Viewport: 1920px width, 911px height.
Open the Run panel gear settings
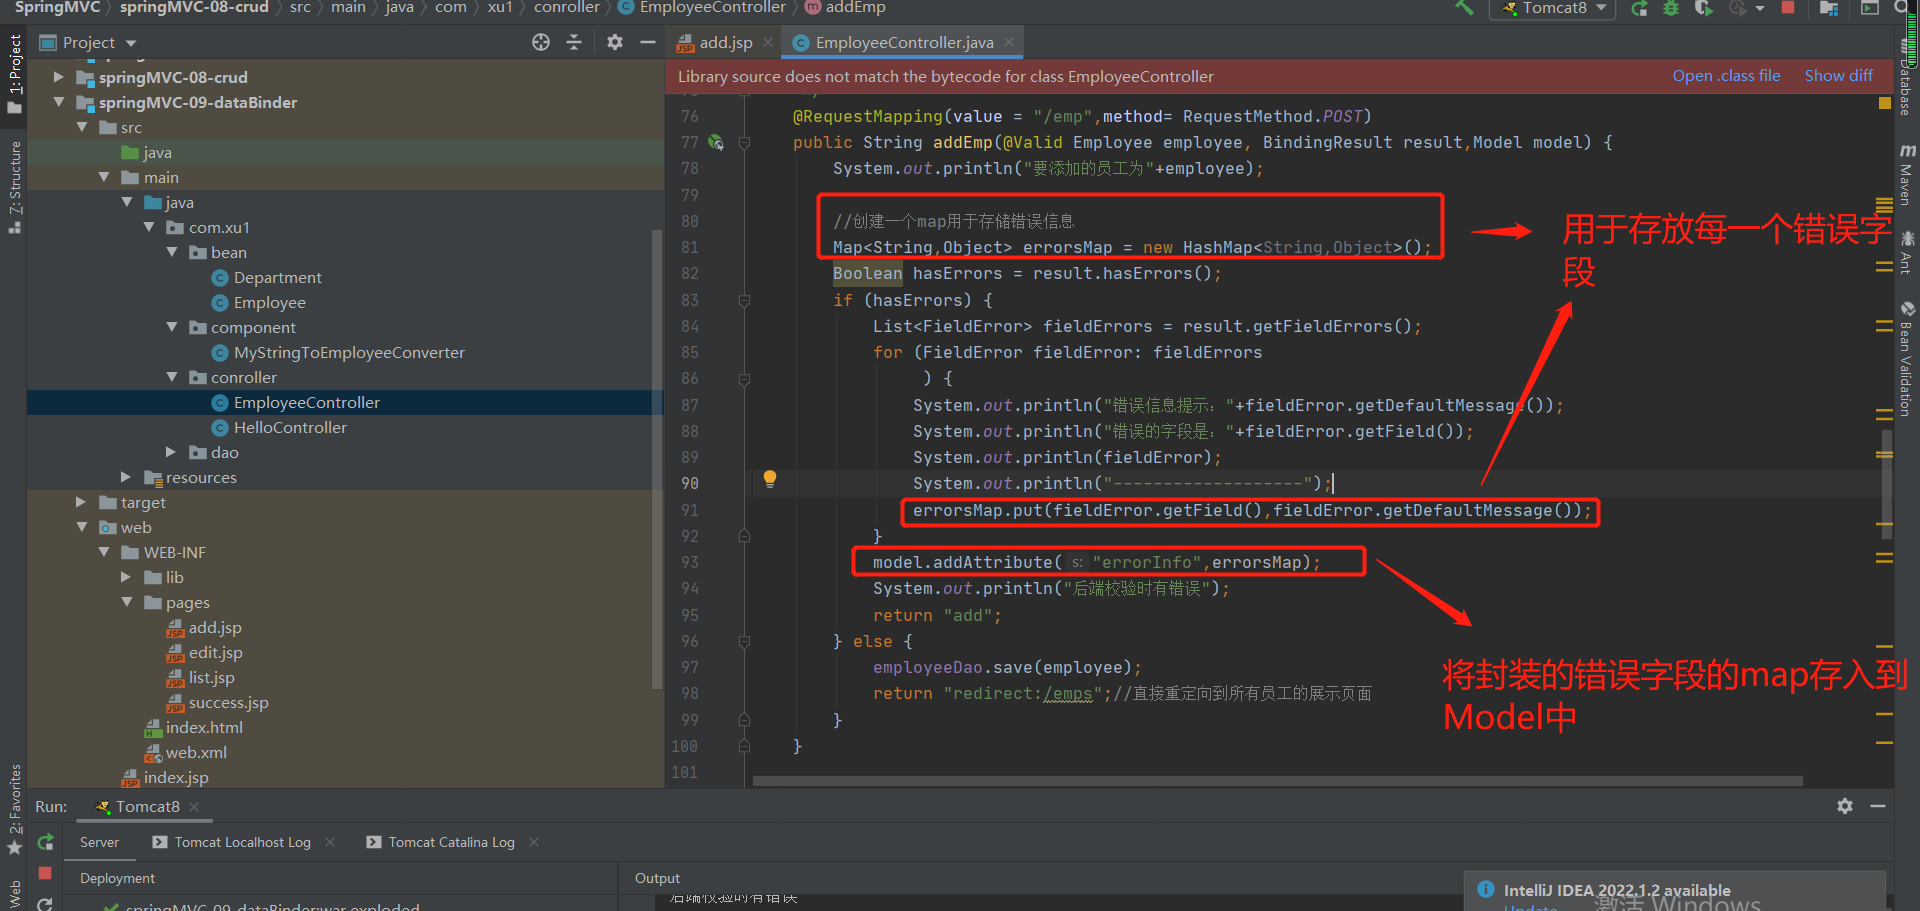point(1845,806)
